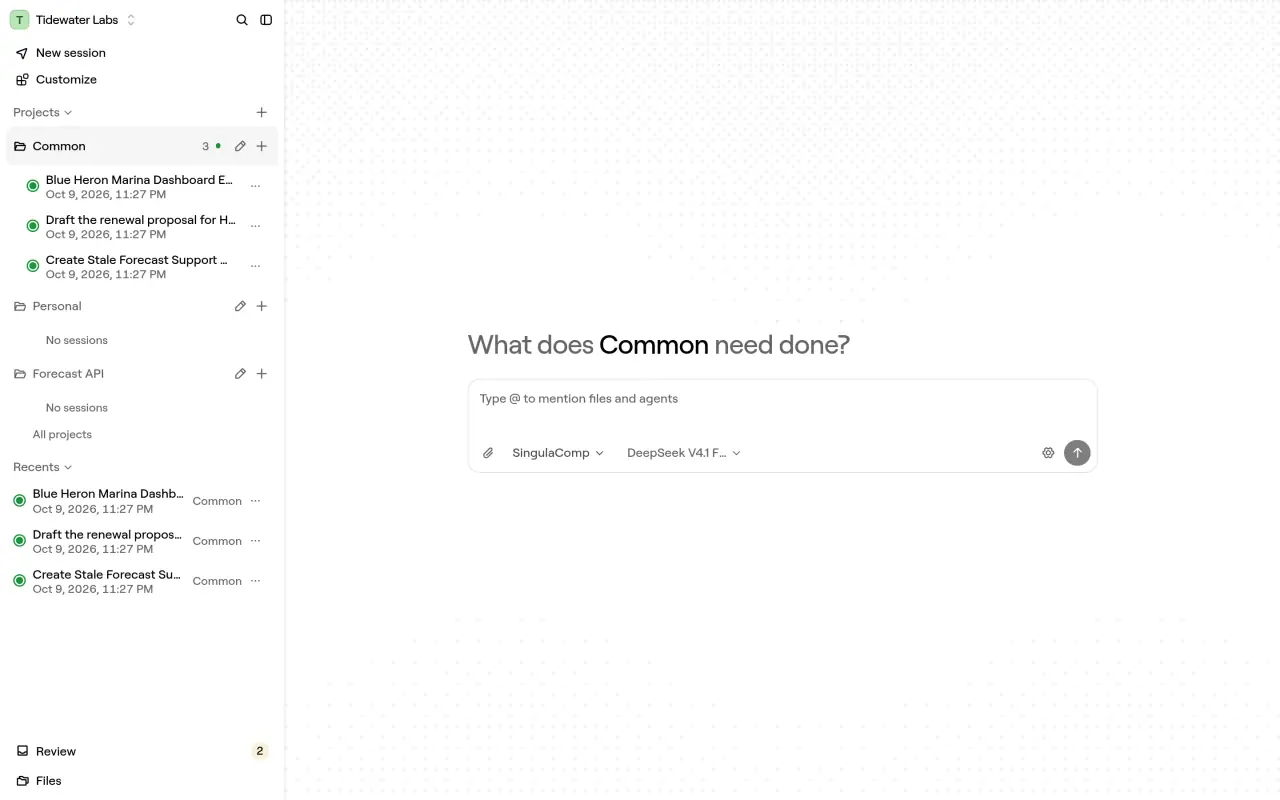Select the Forecast API project folder
Viewport: 1280px width, 800px height.
click(x=68, y=374)
